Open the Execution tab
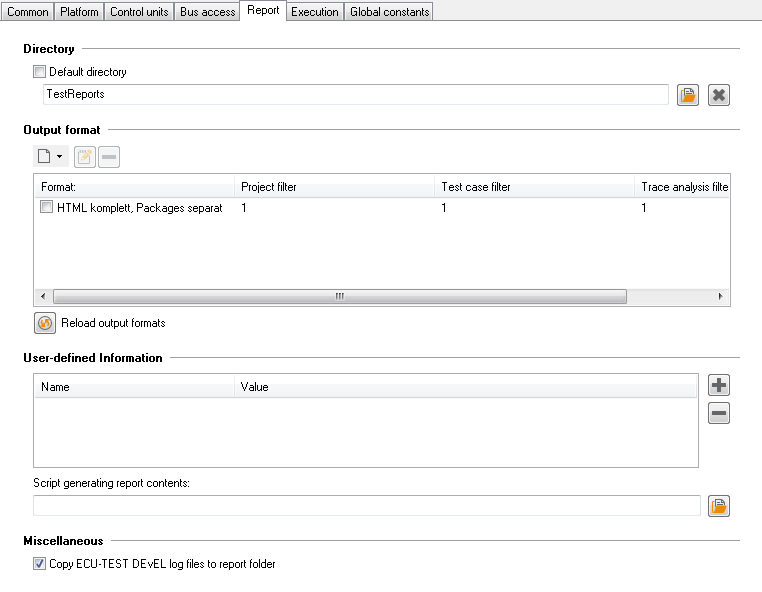Image resolution: width=762 pixels, height=592 pixels. tap(314, 12)
